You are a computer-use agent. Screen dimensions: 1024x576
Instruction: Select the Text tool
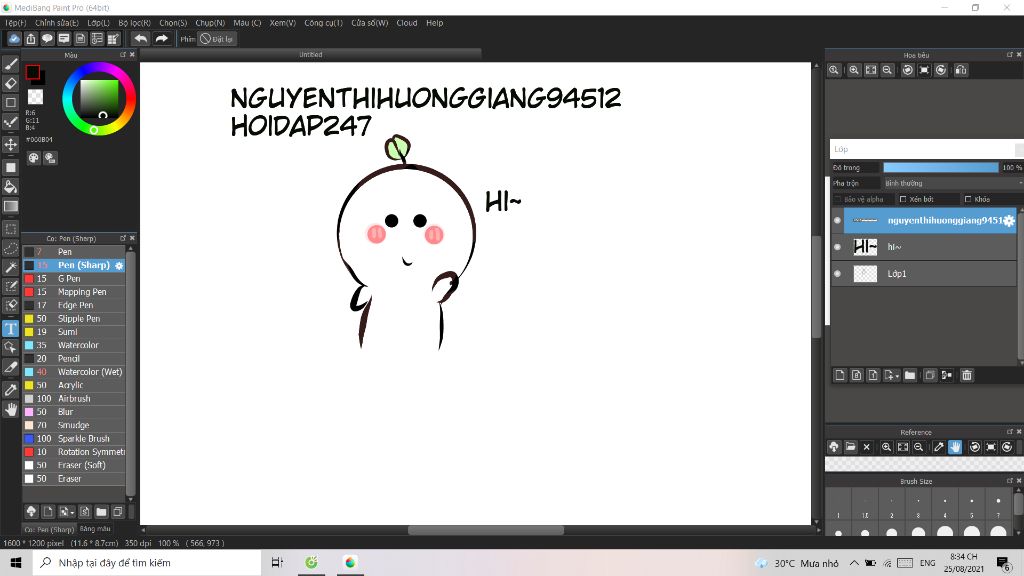10,328
